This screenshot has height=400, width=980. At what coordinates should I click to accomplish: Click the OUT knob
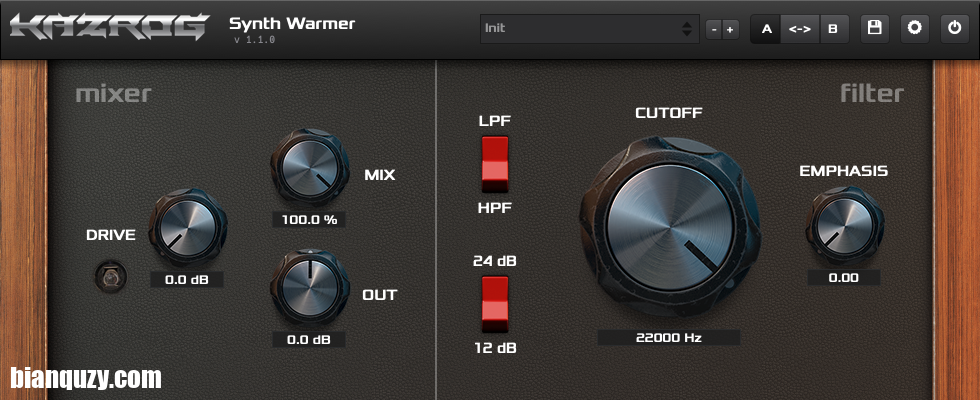point(309,286)
